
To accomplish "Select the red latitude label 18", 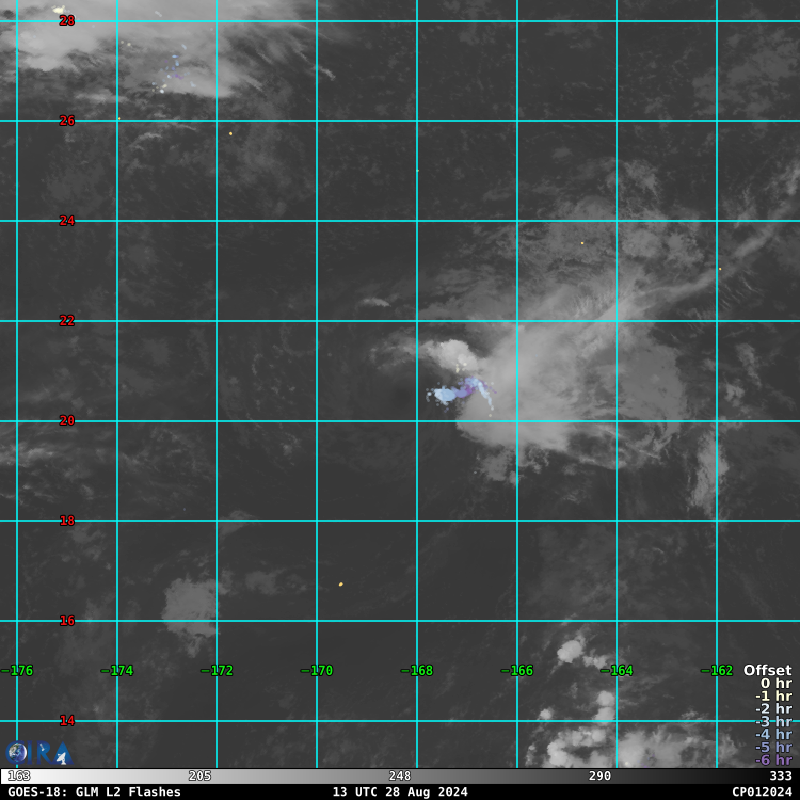I will pos(67,520).
